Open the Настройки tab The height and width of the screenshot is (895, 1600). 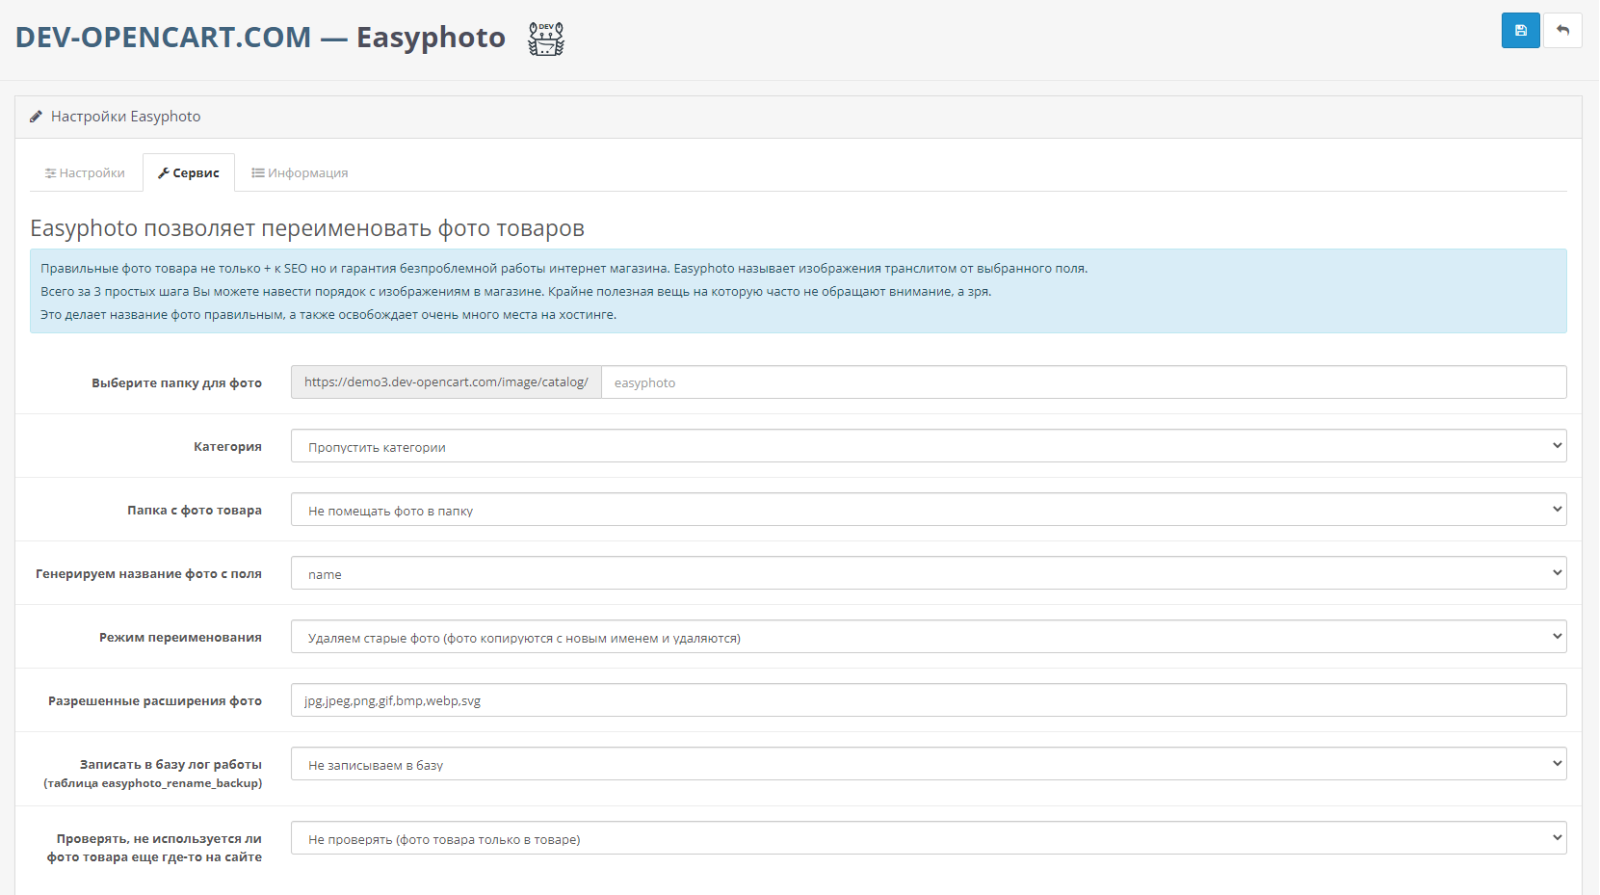click(85, 173)
